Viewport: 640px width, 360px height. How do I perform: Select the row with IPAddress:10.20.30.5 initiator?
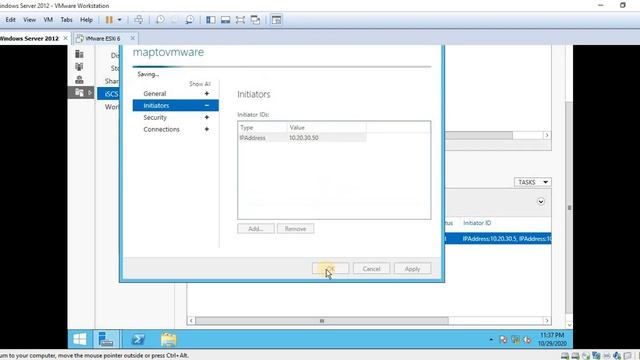(x=498, y=238)
